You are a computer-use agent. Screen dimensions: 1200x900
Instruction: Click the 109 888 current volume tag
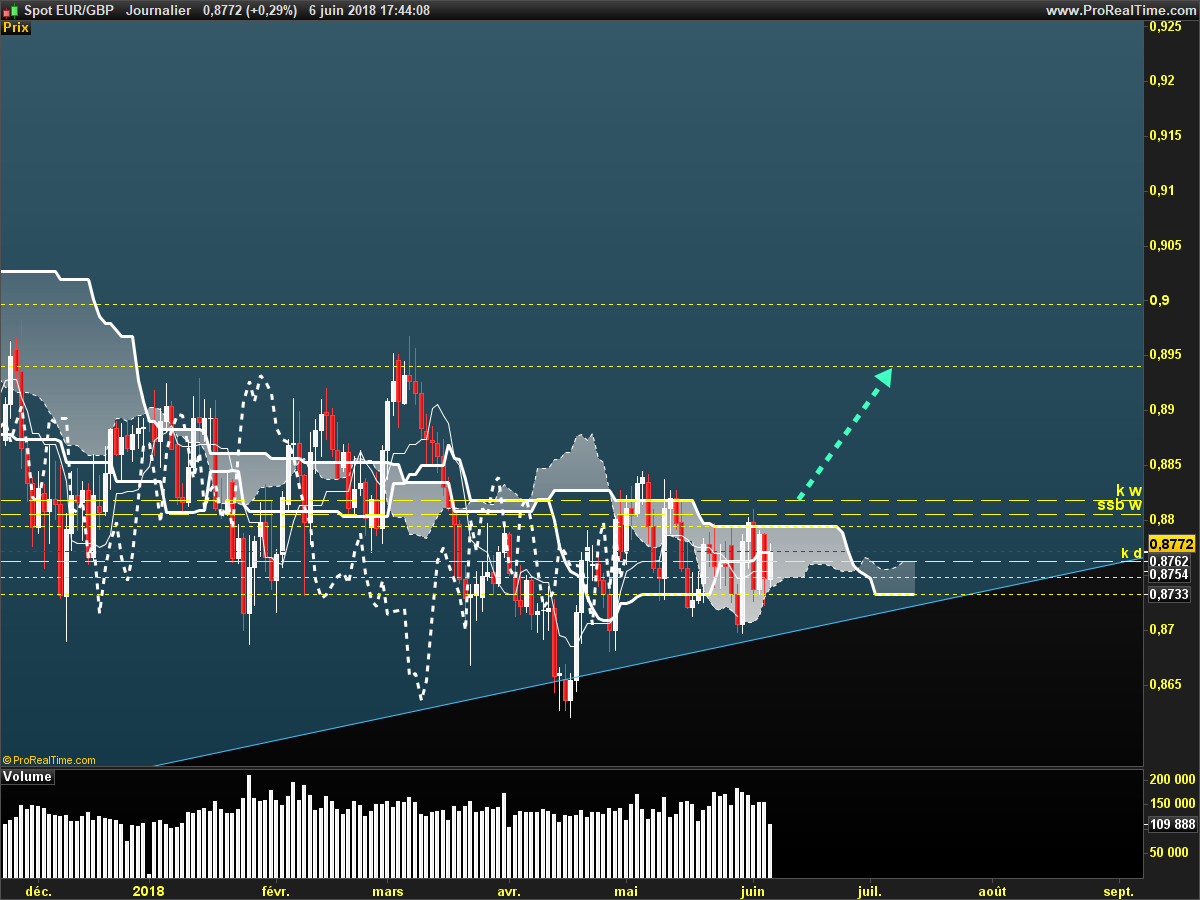1171,824
